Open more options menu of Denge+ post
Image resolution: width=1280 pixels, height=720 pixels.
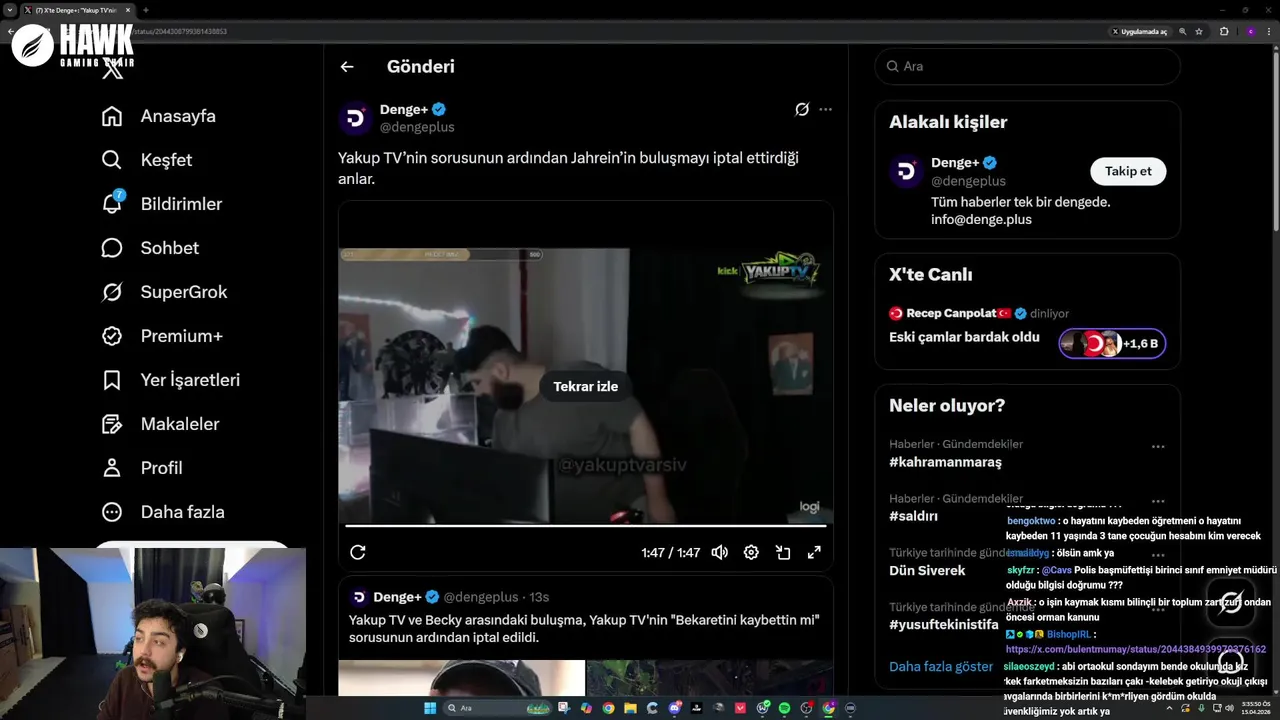coord(825,109)
